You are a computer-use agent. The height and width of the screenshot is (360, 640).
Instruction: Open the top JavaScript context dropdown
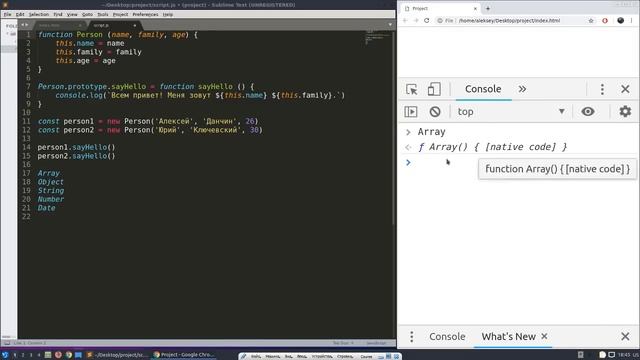coord(511,111)
